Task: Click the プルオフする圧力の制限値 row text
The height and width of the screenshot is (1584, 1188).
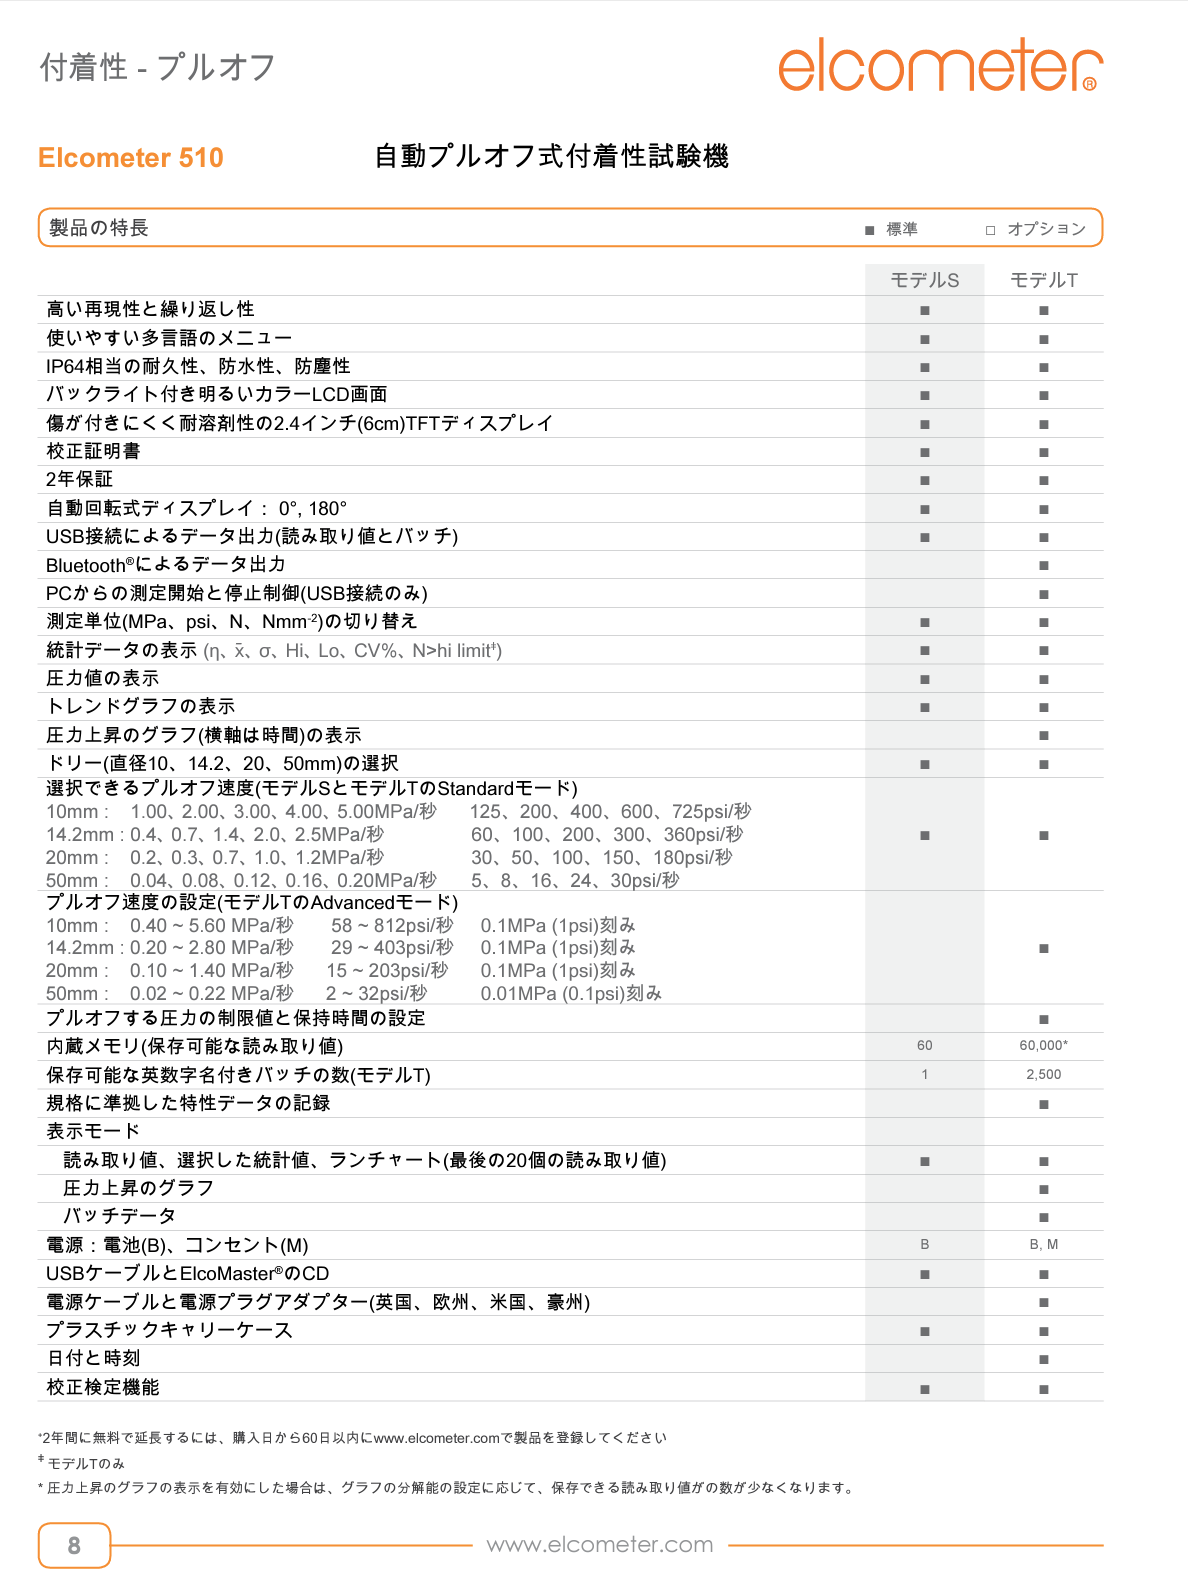Action: [236, 1018]
